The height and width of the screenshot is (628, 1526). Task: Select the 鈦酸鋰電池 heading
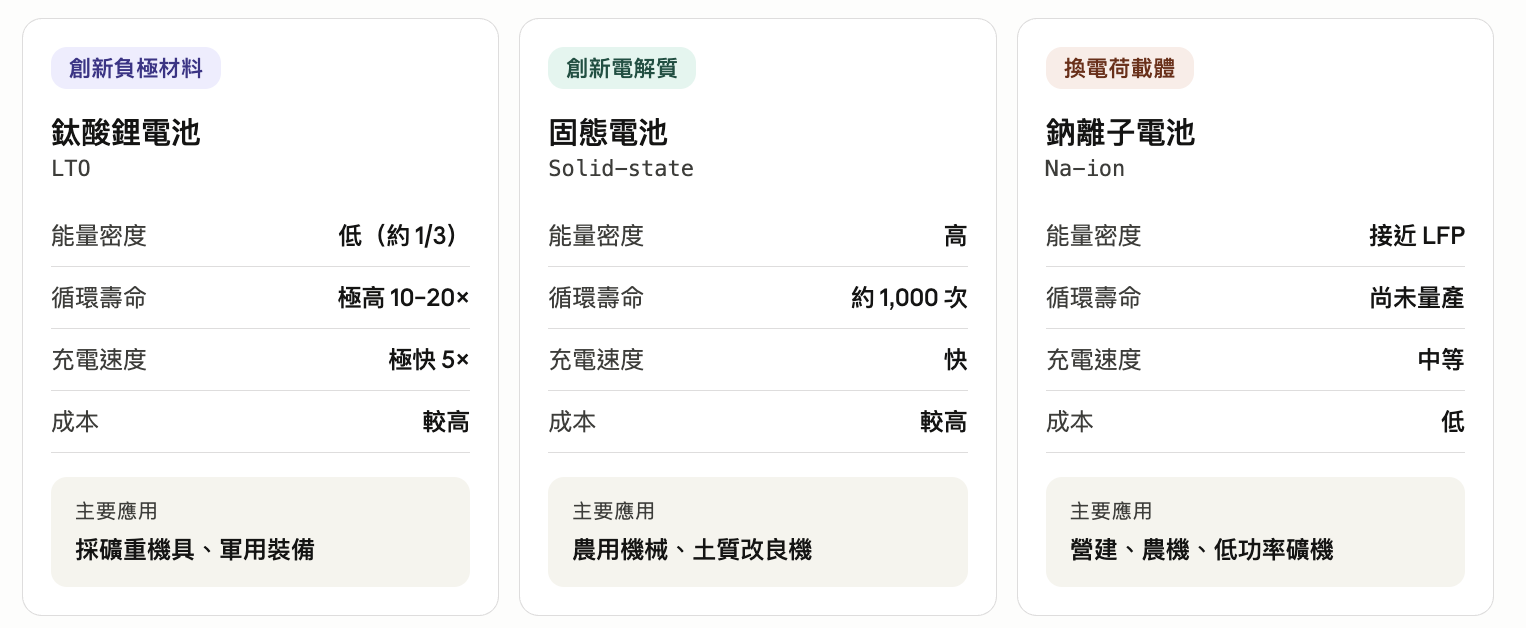coord(126,132)
